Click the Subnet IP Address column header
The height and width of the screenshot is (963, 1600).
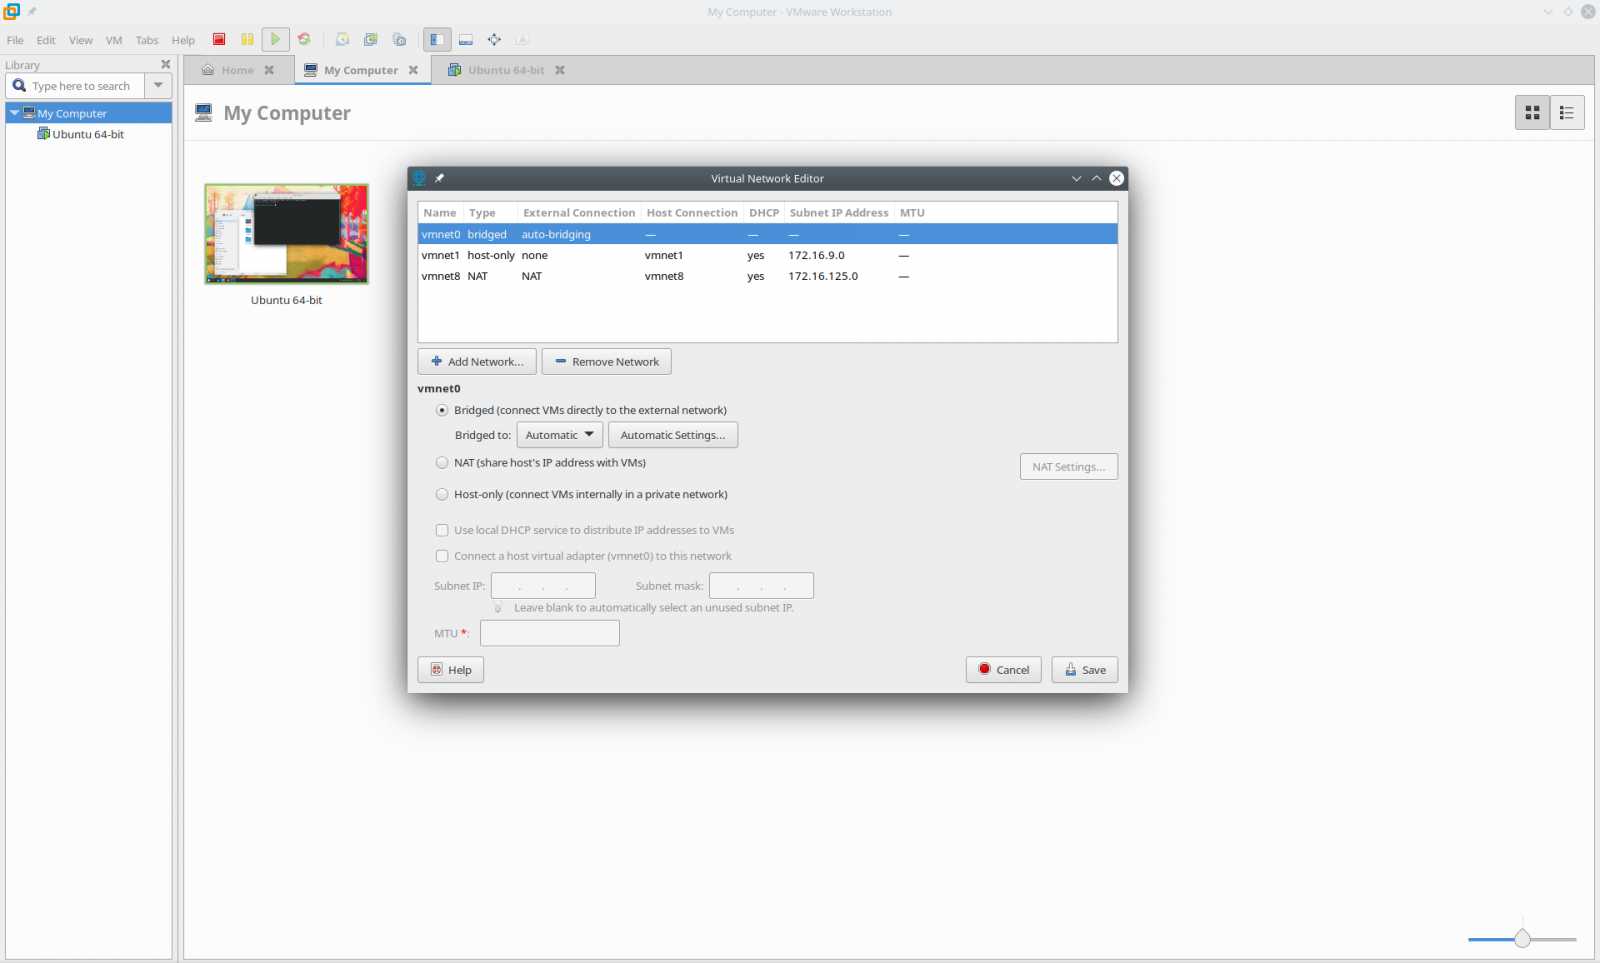pos(838,213)
